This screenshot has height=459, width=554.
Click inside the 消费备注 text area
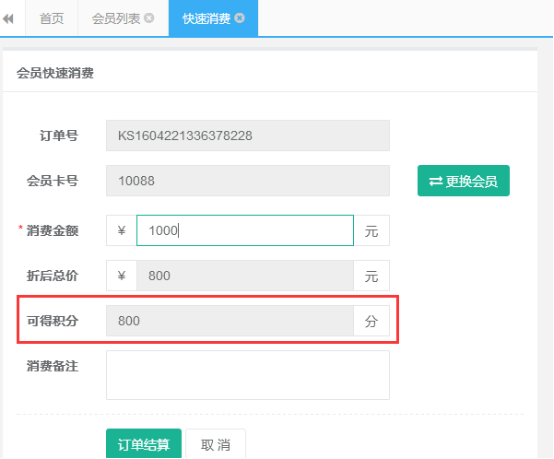tap(248, 375)
